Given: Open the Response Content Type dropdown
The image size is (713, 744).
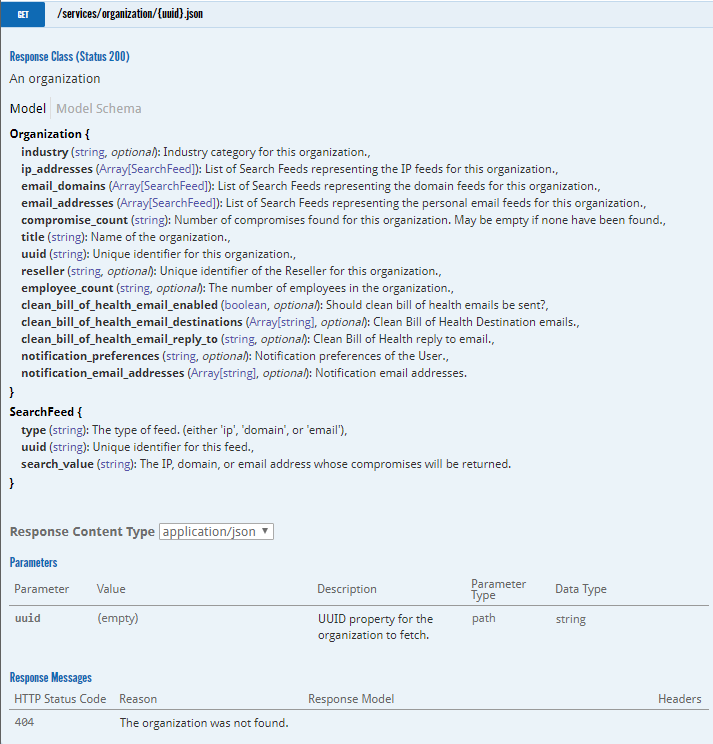Looking at the screenshot, I should tap(216, 532).
